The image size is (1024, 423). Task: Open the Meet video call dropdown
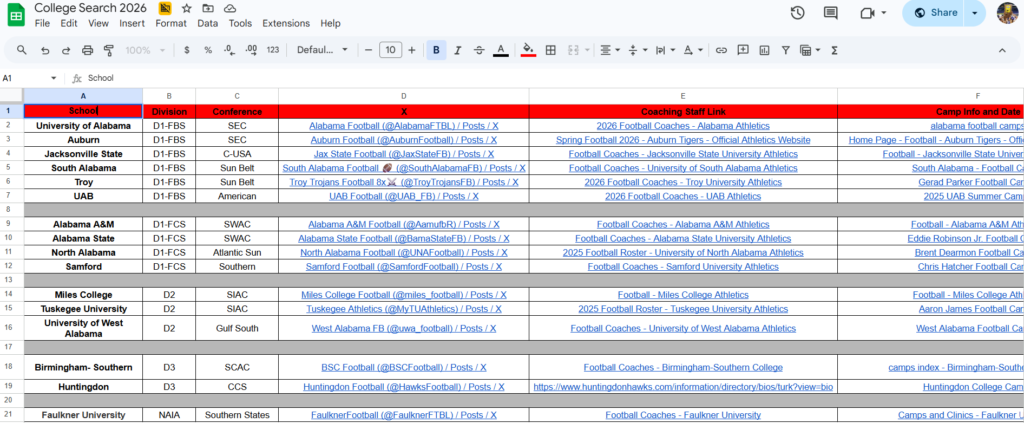point(884,13)
